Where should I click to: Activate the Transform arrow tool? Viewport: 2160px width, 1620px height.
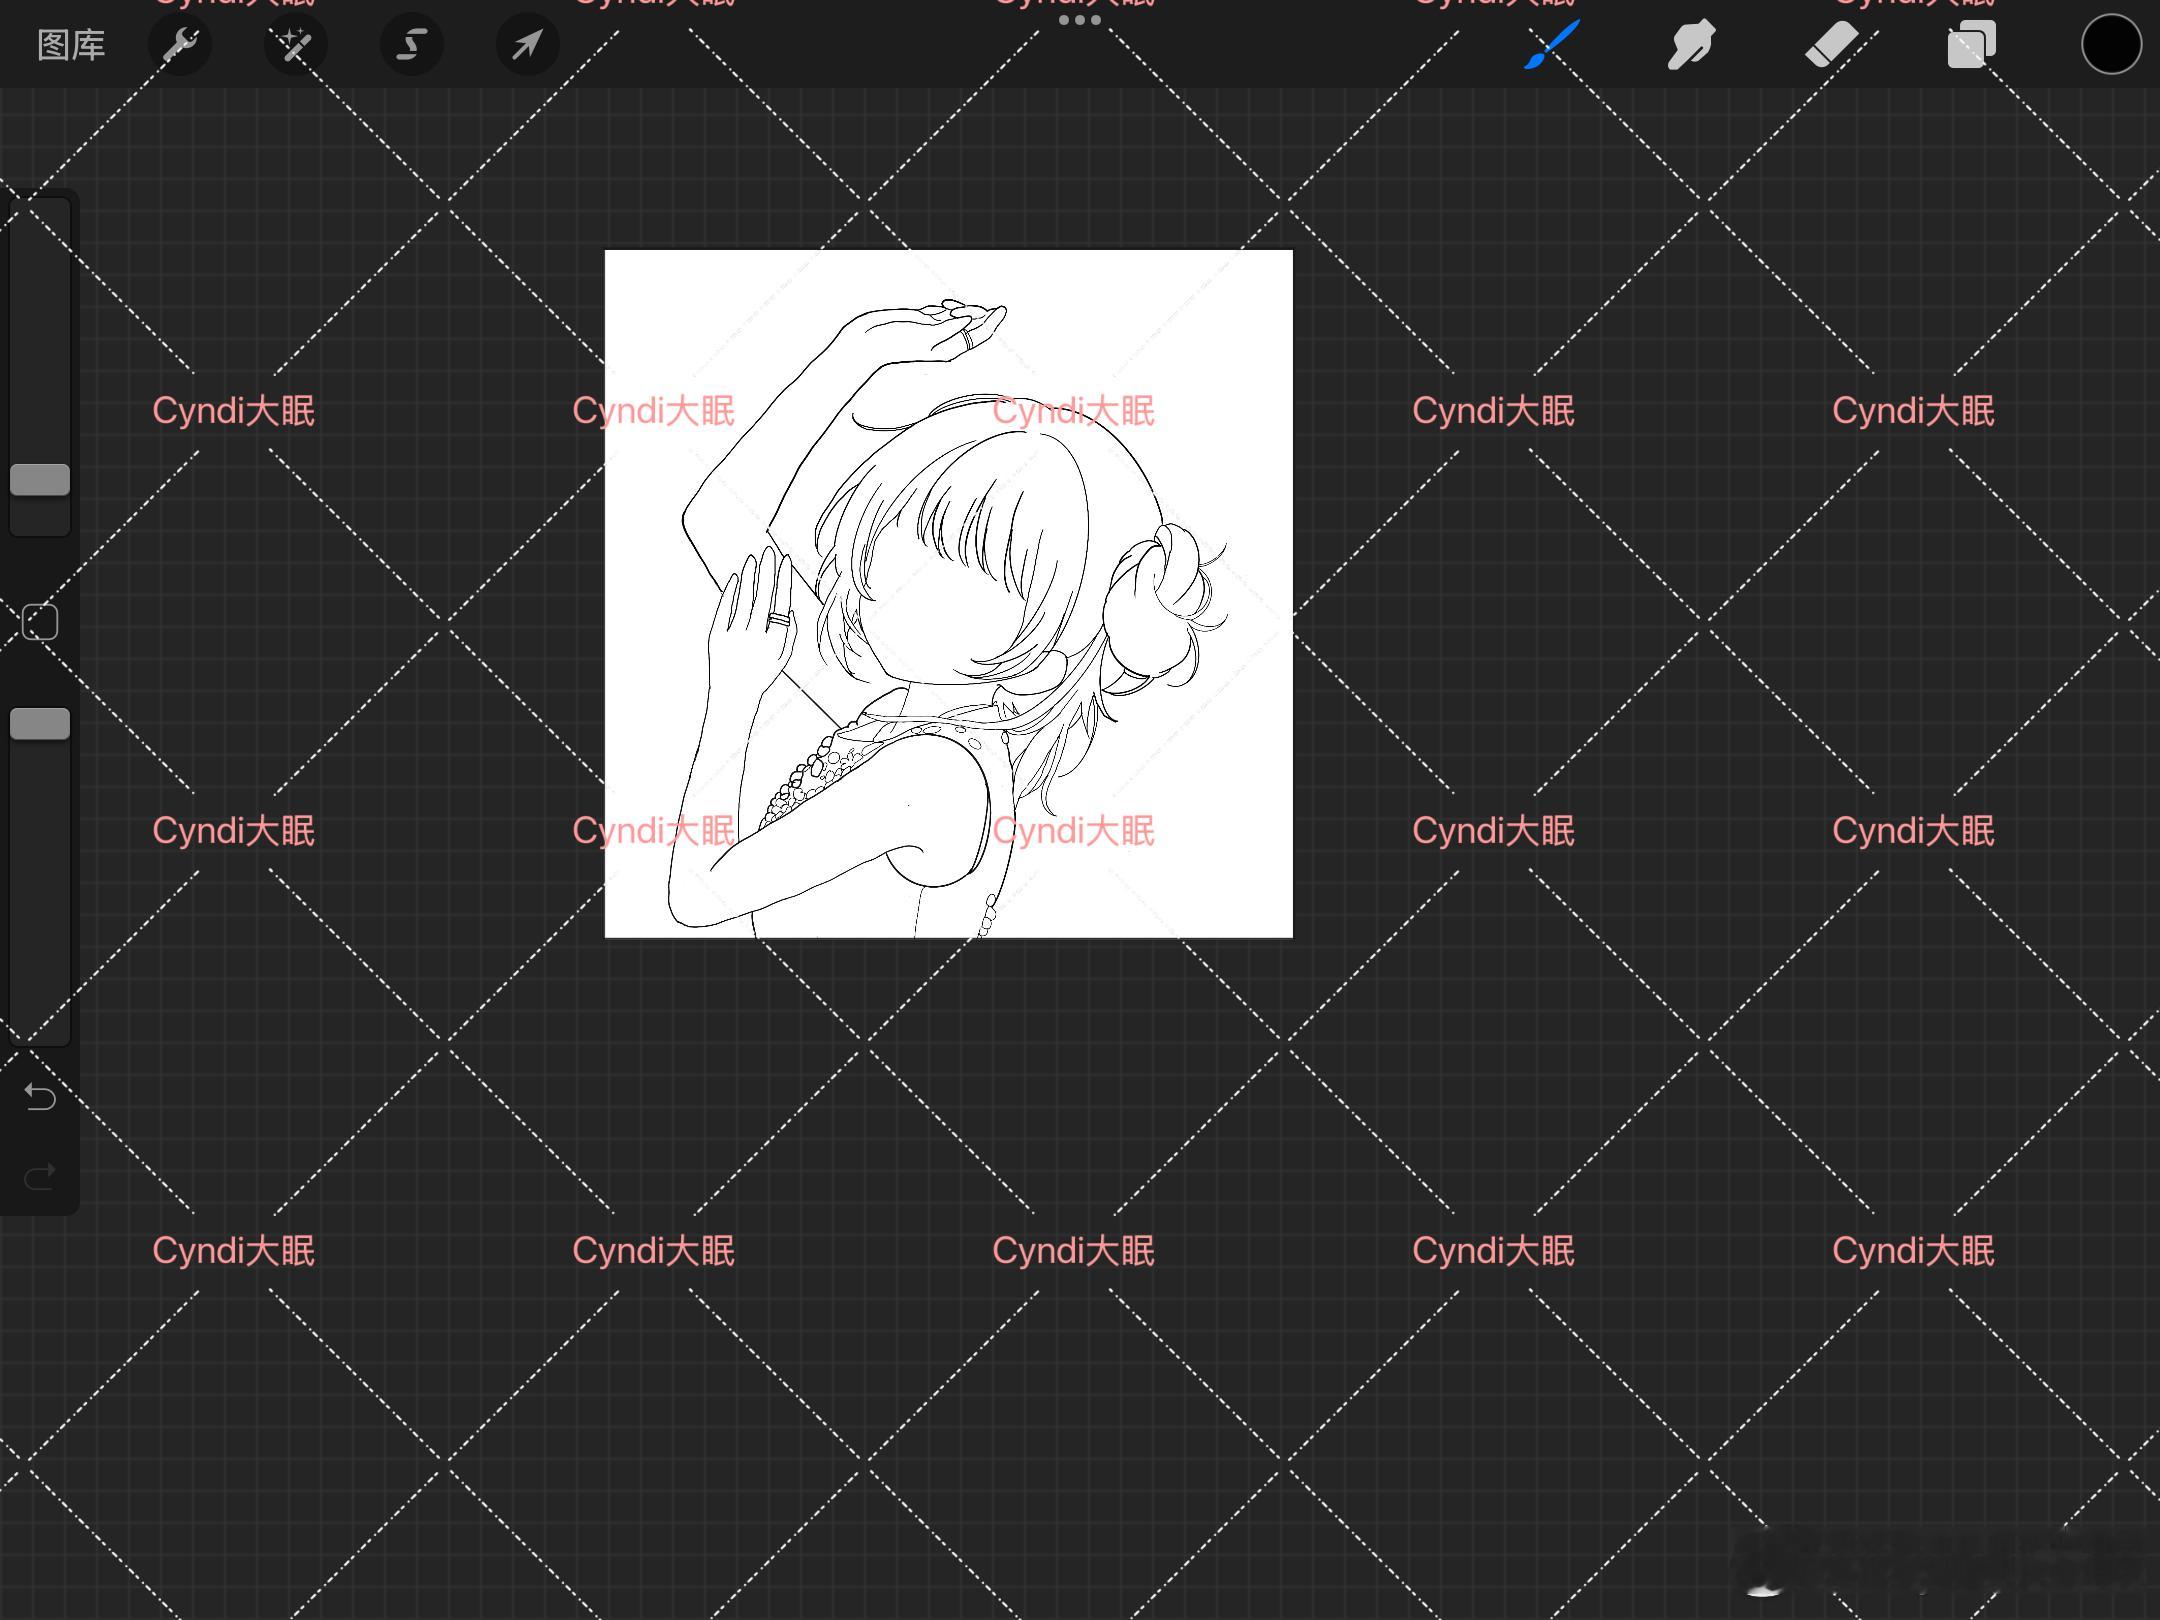point(527,45)
